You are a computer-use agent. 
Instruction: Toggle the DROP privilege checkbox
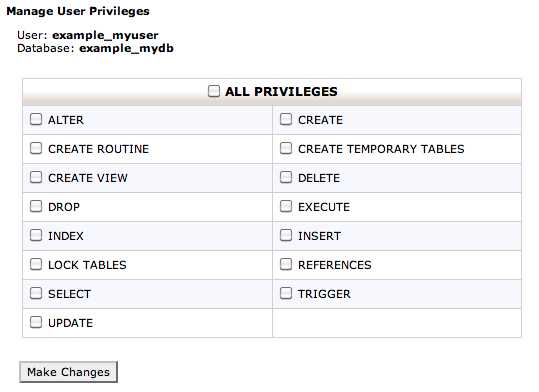[x=36, y=206]
